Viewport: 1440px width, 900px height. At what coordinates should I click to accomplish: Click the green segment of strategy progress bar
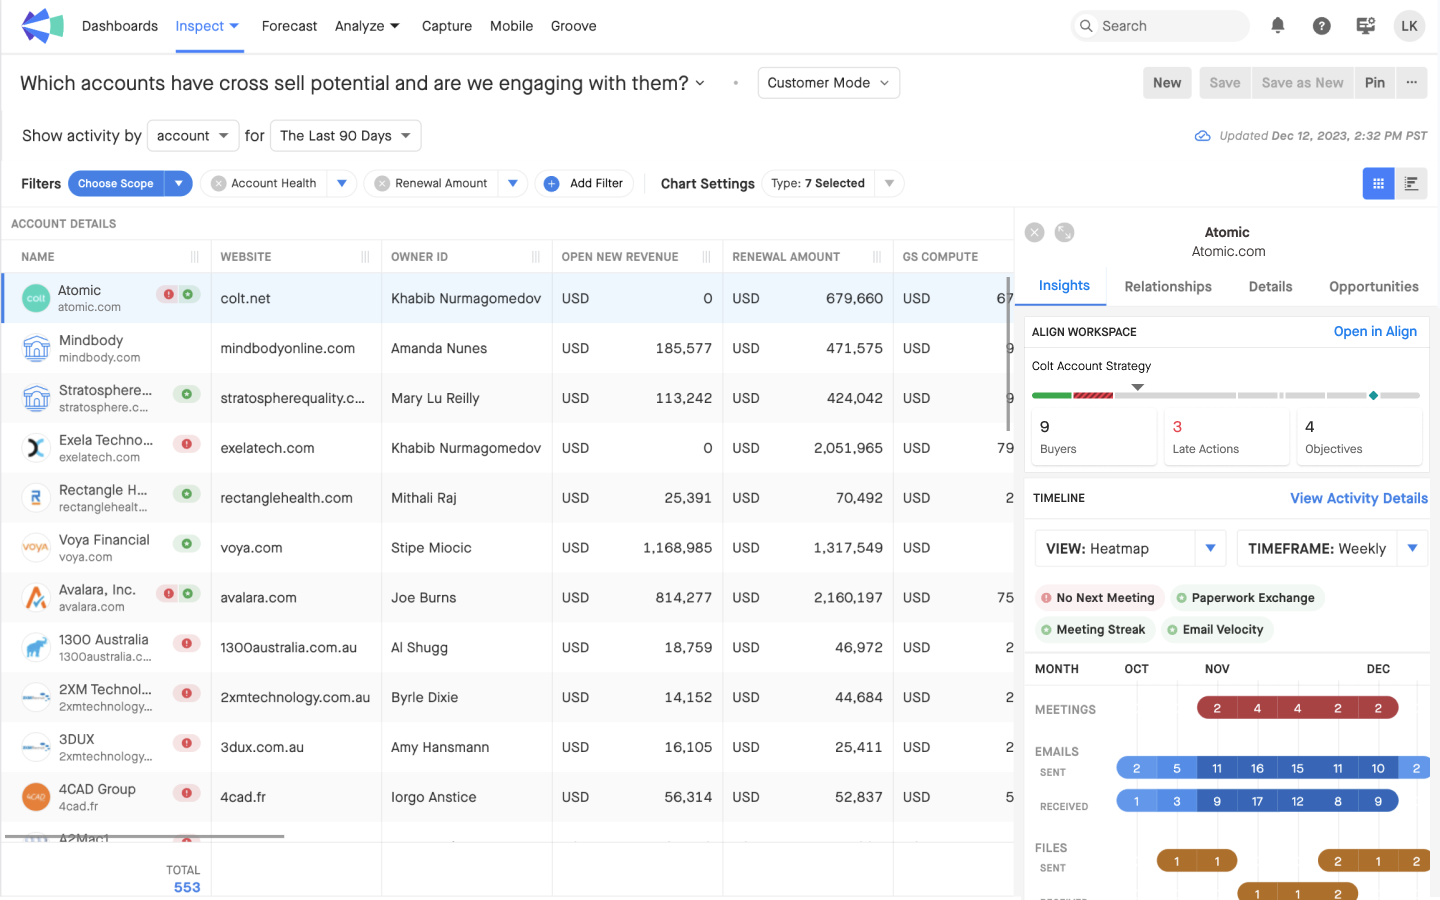[x=1052, y=396]
